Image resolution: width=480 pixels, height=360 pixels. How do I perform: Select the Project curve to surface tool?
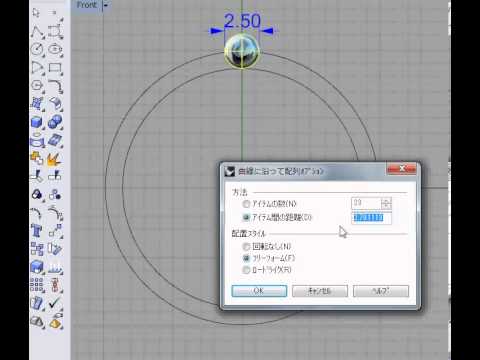[x=37, y=140]
